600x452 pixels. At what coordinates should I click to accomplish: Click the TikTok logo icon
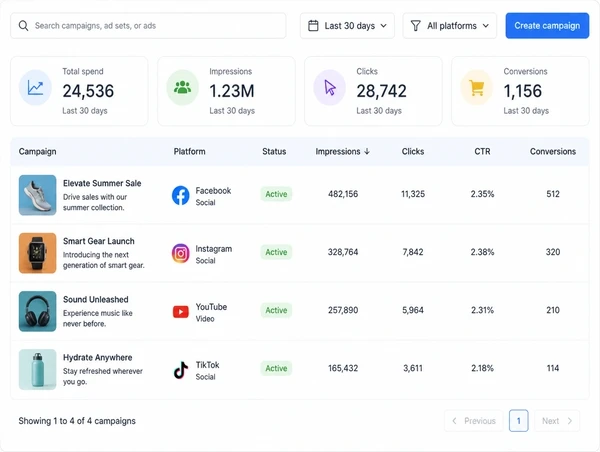(x=181, y=370)
